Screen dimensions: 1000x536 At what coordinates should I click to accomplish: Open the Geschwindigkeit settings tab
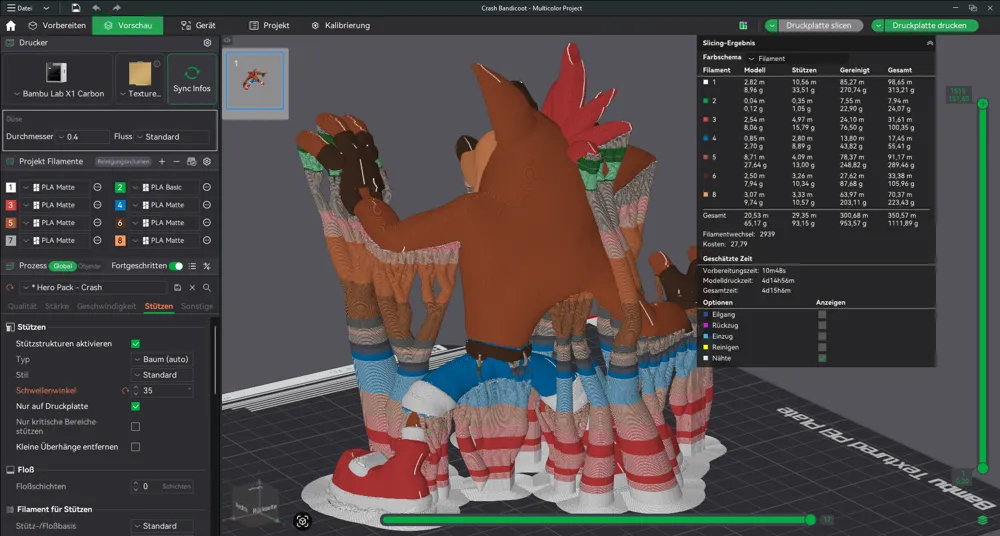[x=107, y=306]
